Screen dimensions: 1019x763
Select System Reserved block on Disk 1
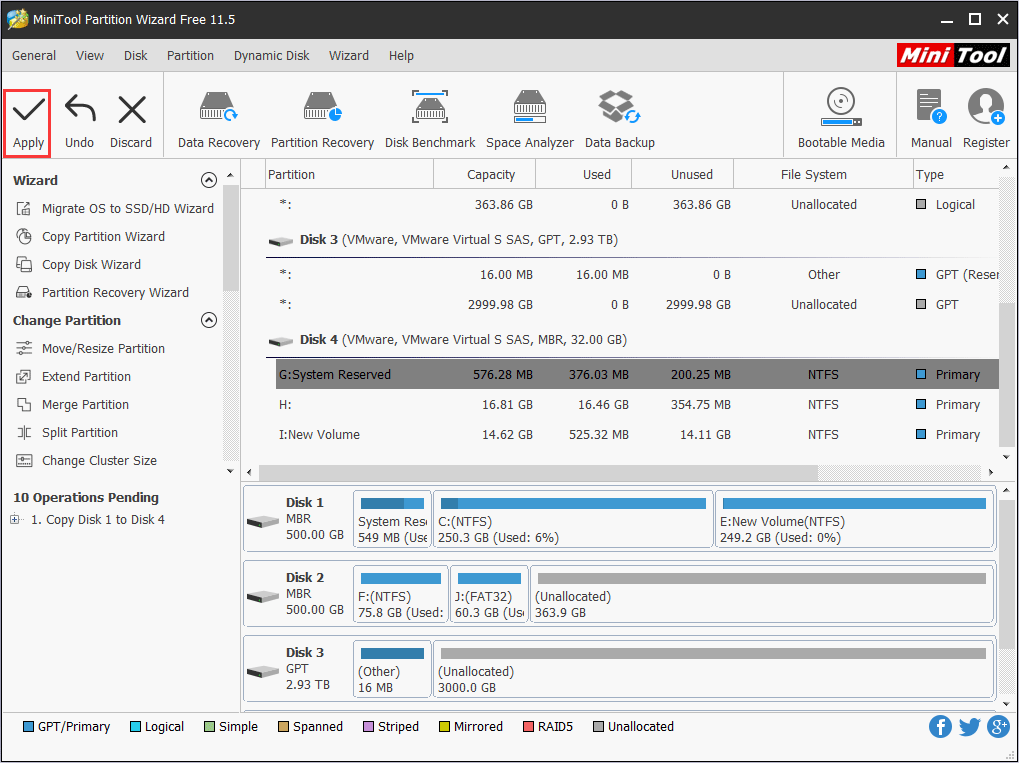point(393,521)
